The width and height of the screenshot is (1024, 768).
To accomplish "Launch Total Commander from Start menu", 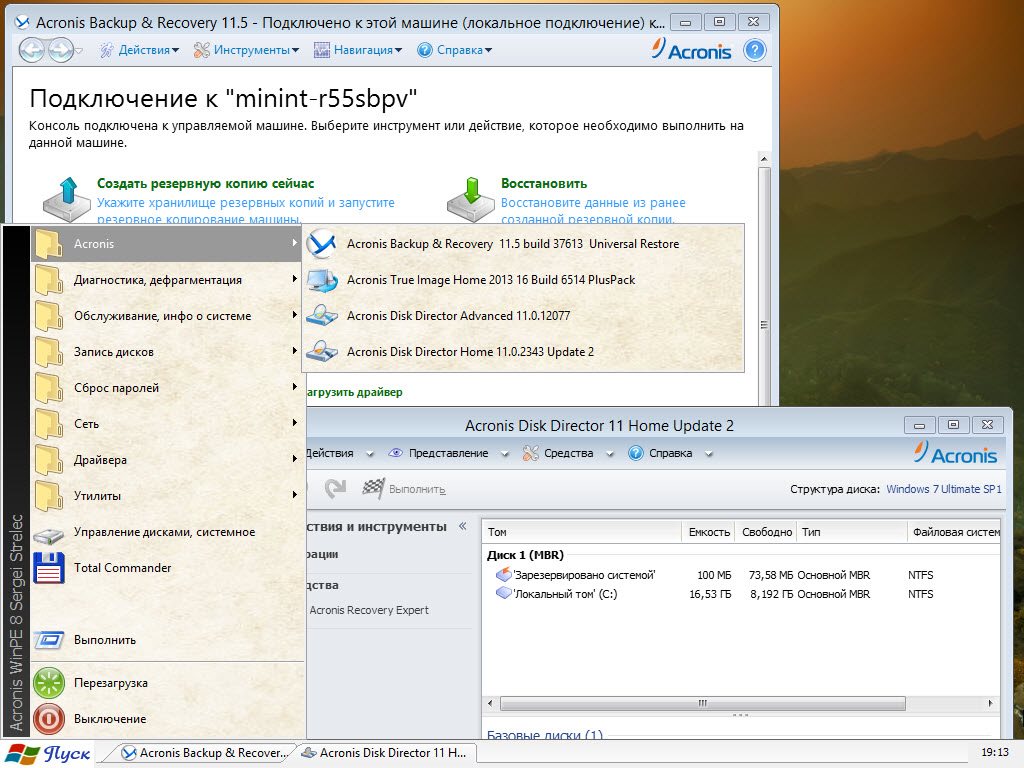I will (167, 568).
